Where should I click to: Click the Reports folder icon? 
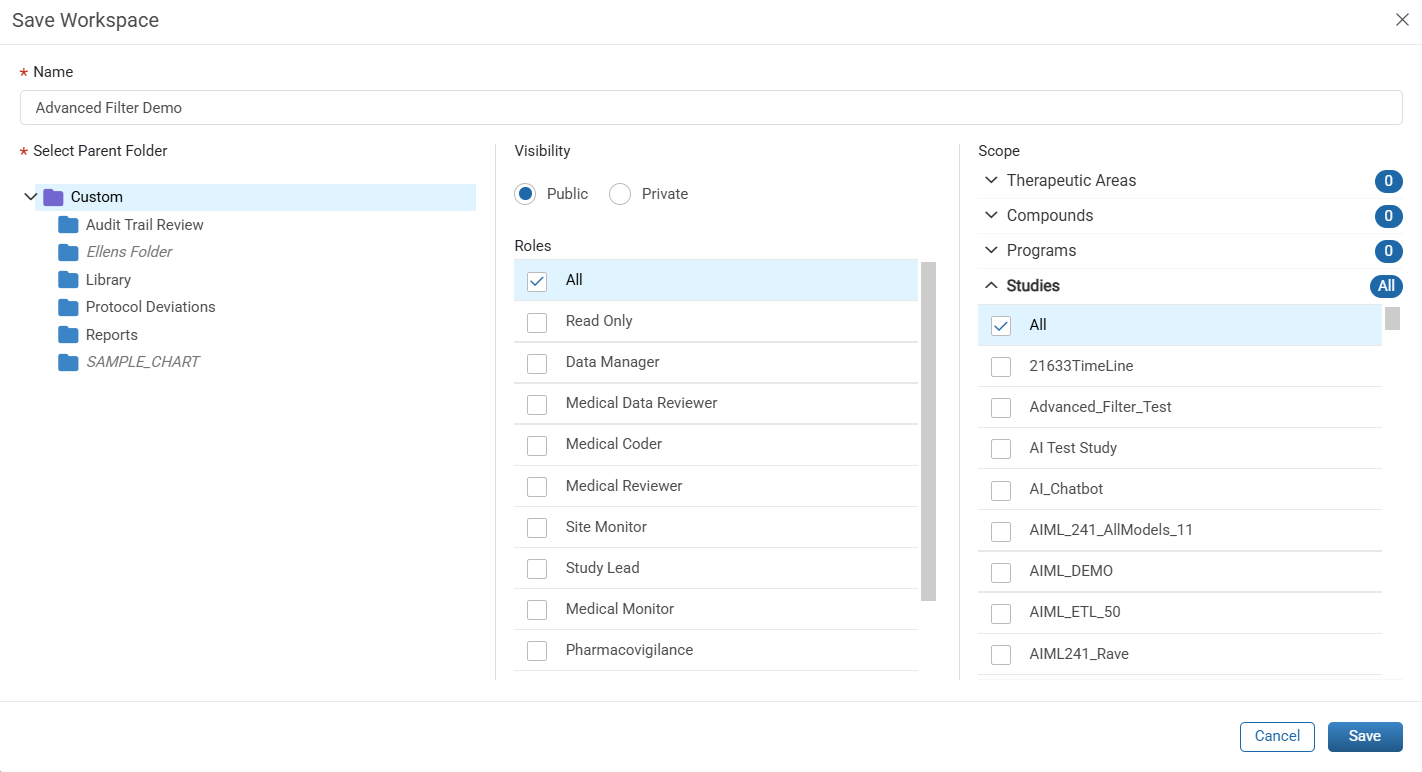[68, 335]
